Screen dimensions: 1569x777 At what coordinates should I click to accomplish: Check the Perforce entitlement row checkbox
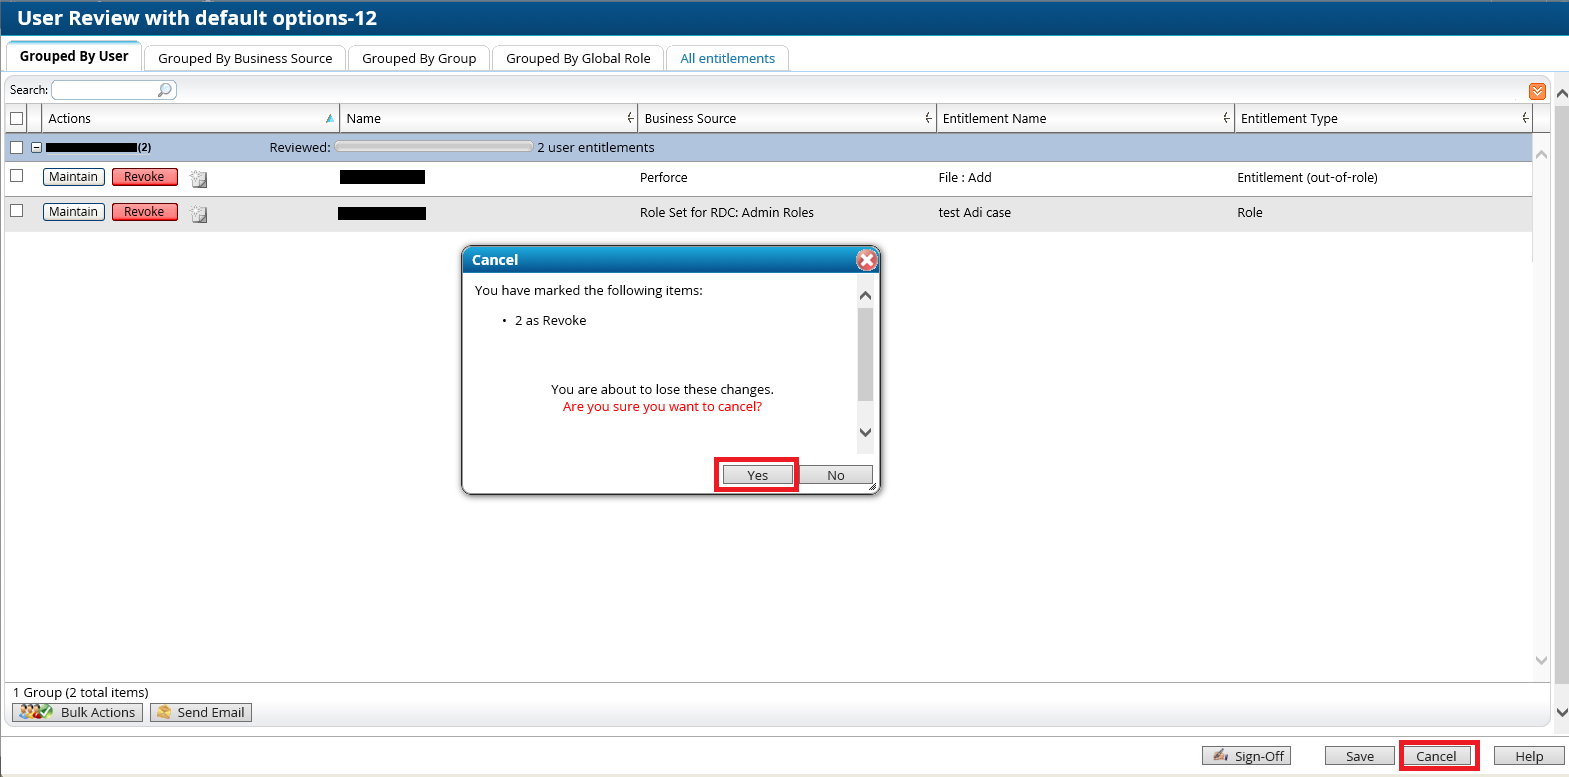17,176
